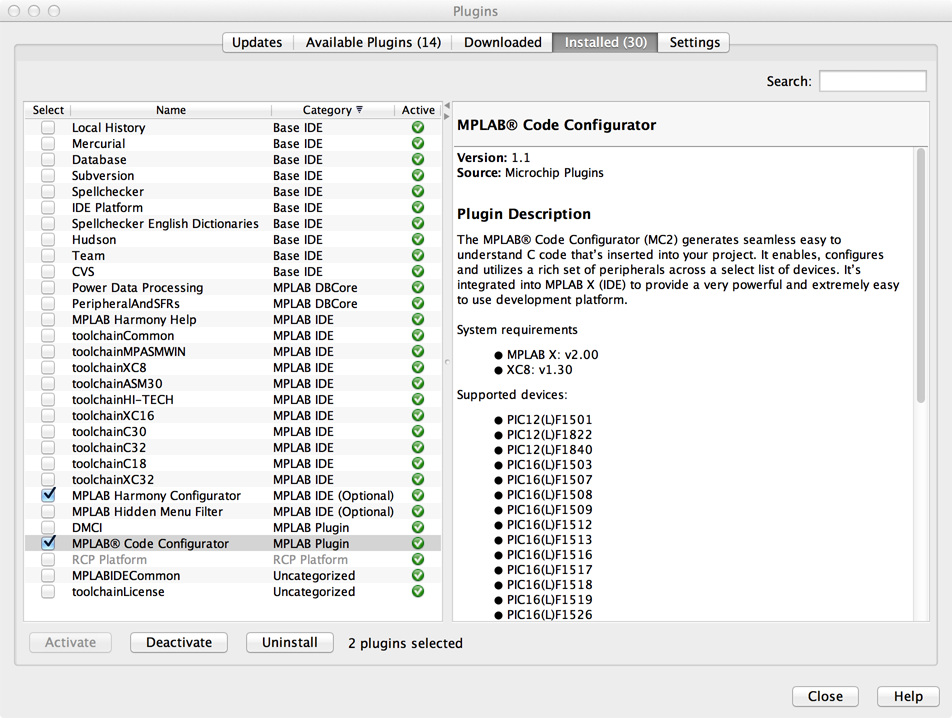Switch to the Available Plugins (14) tab

tap(373, 42)
